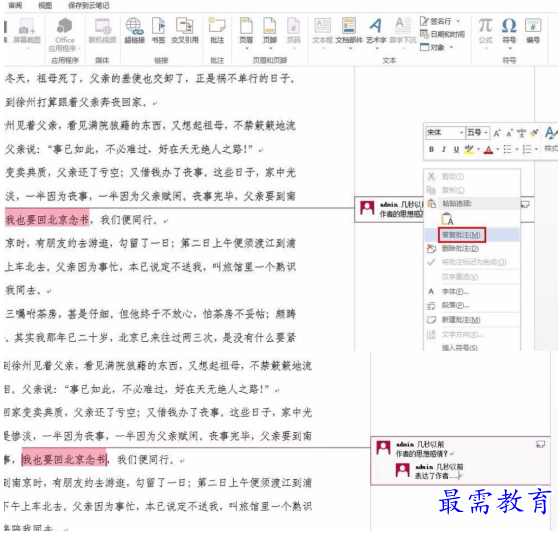Click the 对象 button
Viewport: 560px width, 533px height.
pyautogui.click(x=432, y=48)
